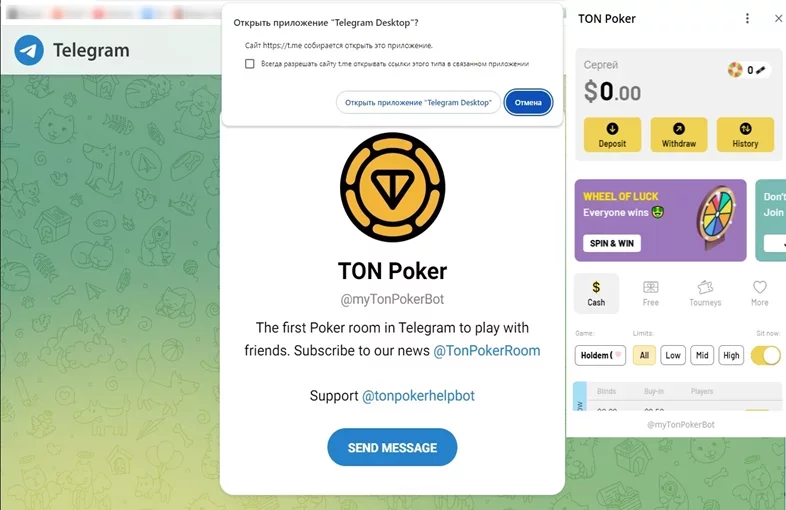Open the @TonPokerRoom link
This screenshot has width=786, height=510.
point(487,351)
